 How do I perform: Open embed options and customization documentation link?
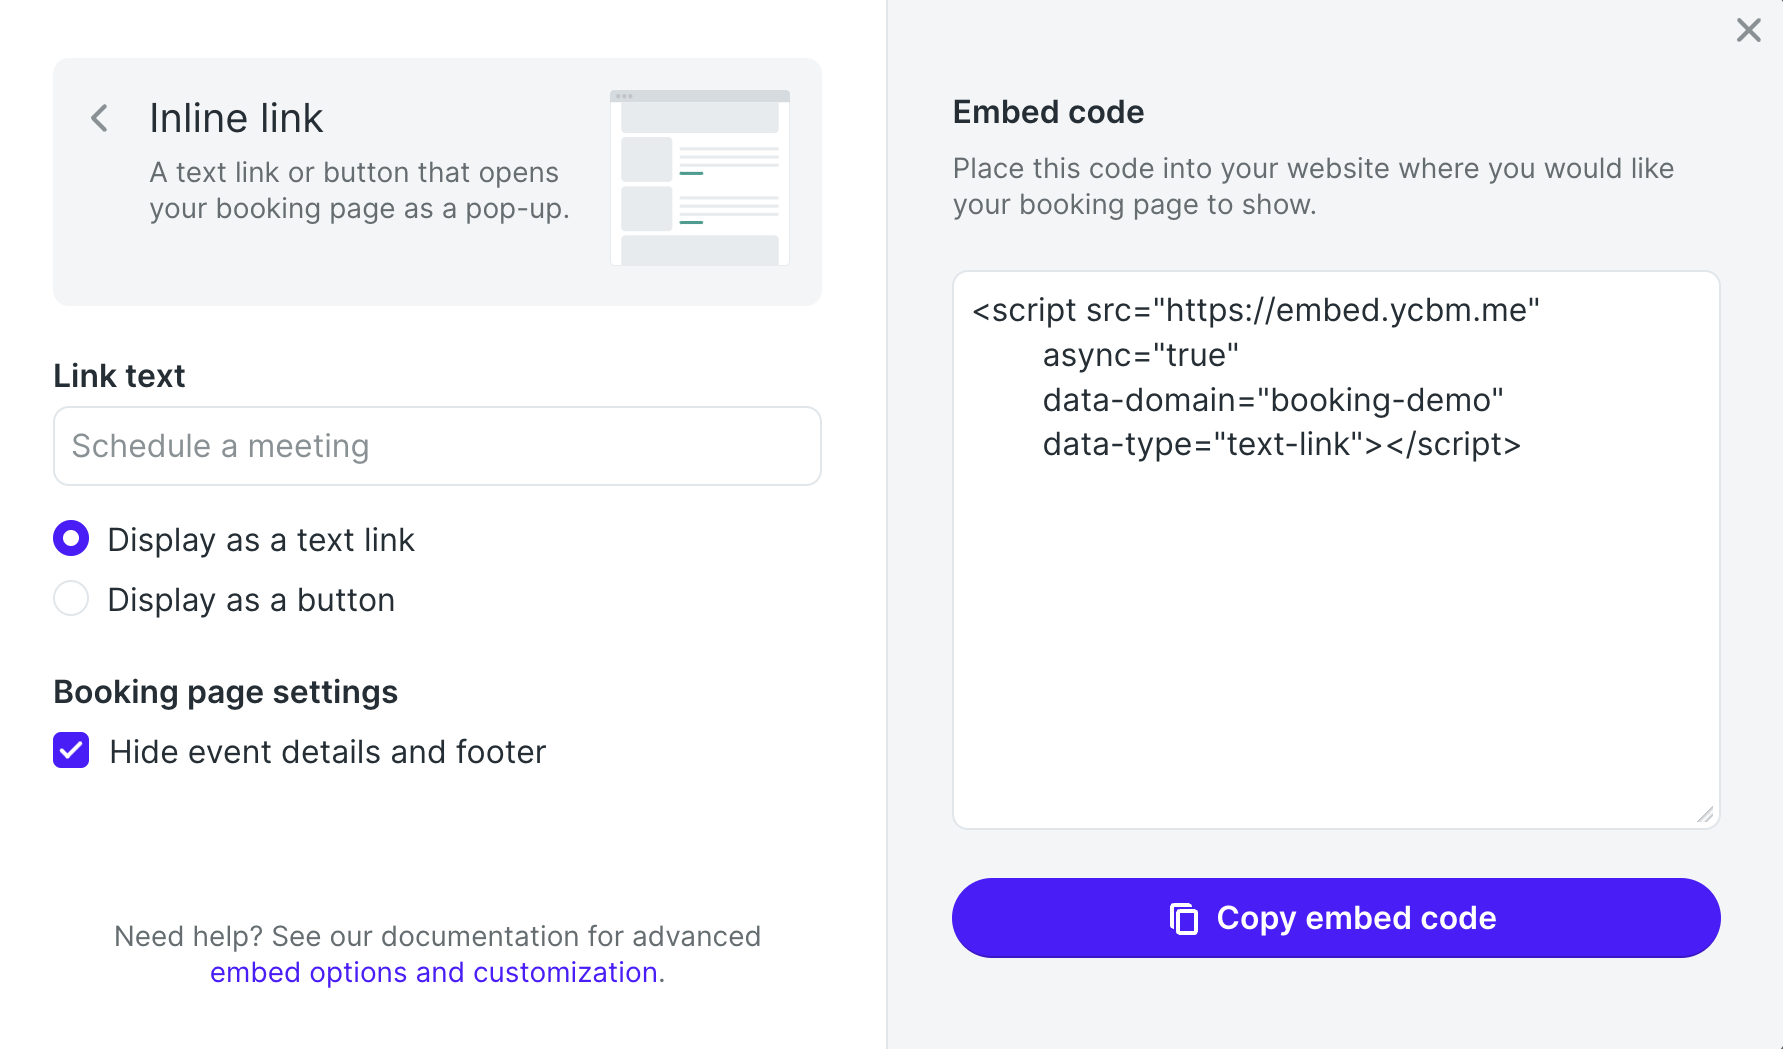point(434,972)
